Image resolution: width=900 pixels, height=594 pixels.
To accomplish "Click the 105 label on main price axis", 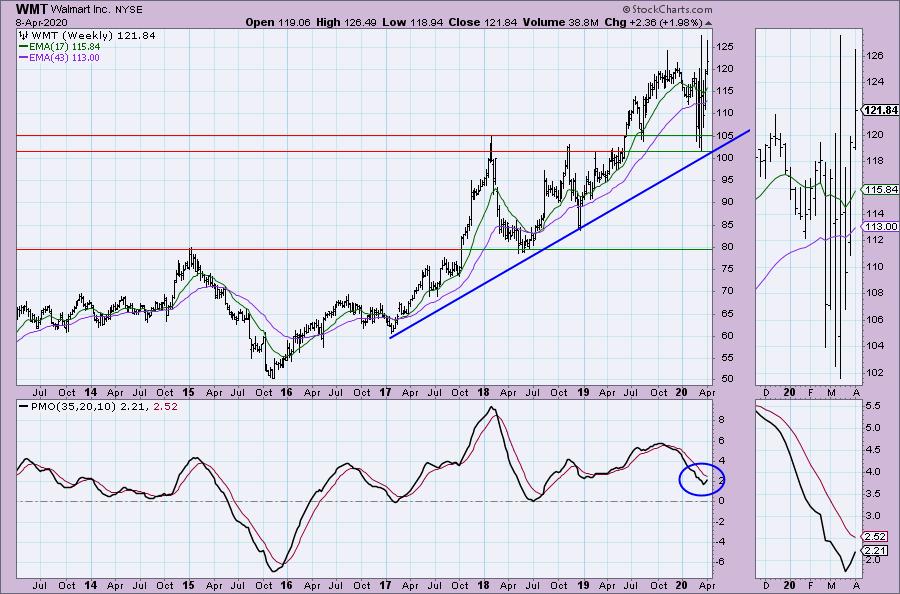I will [x=725, y=135].
